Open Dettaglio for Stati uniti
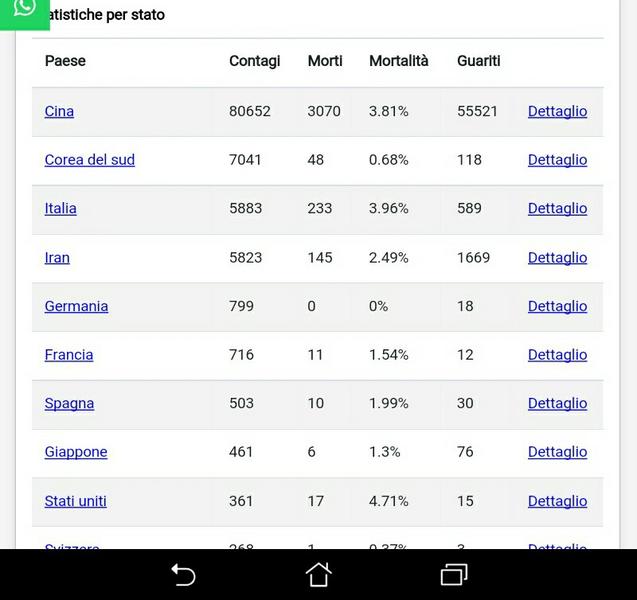 557,501
